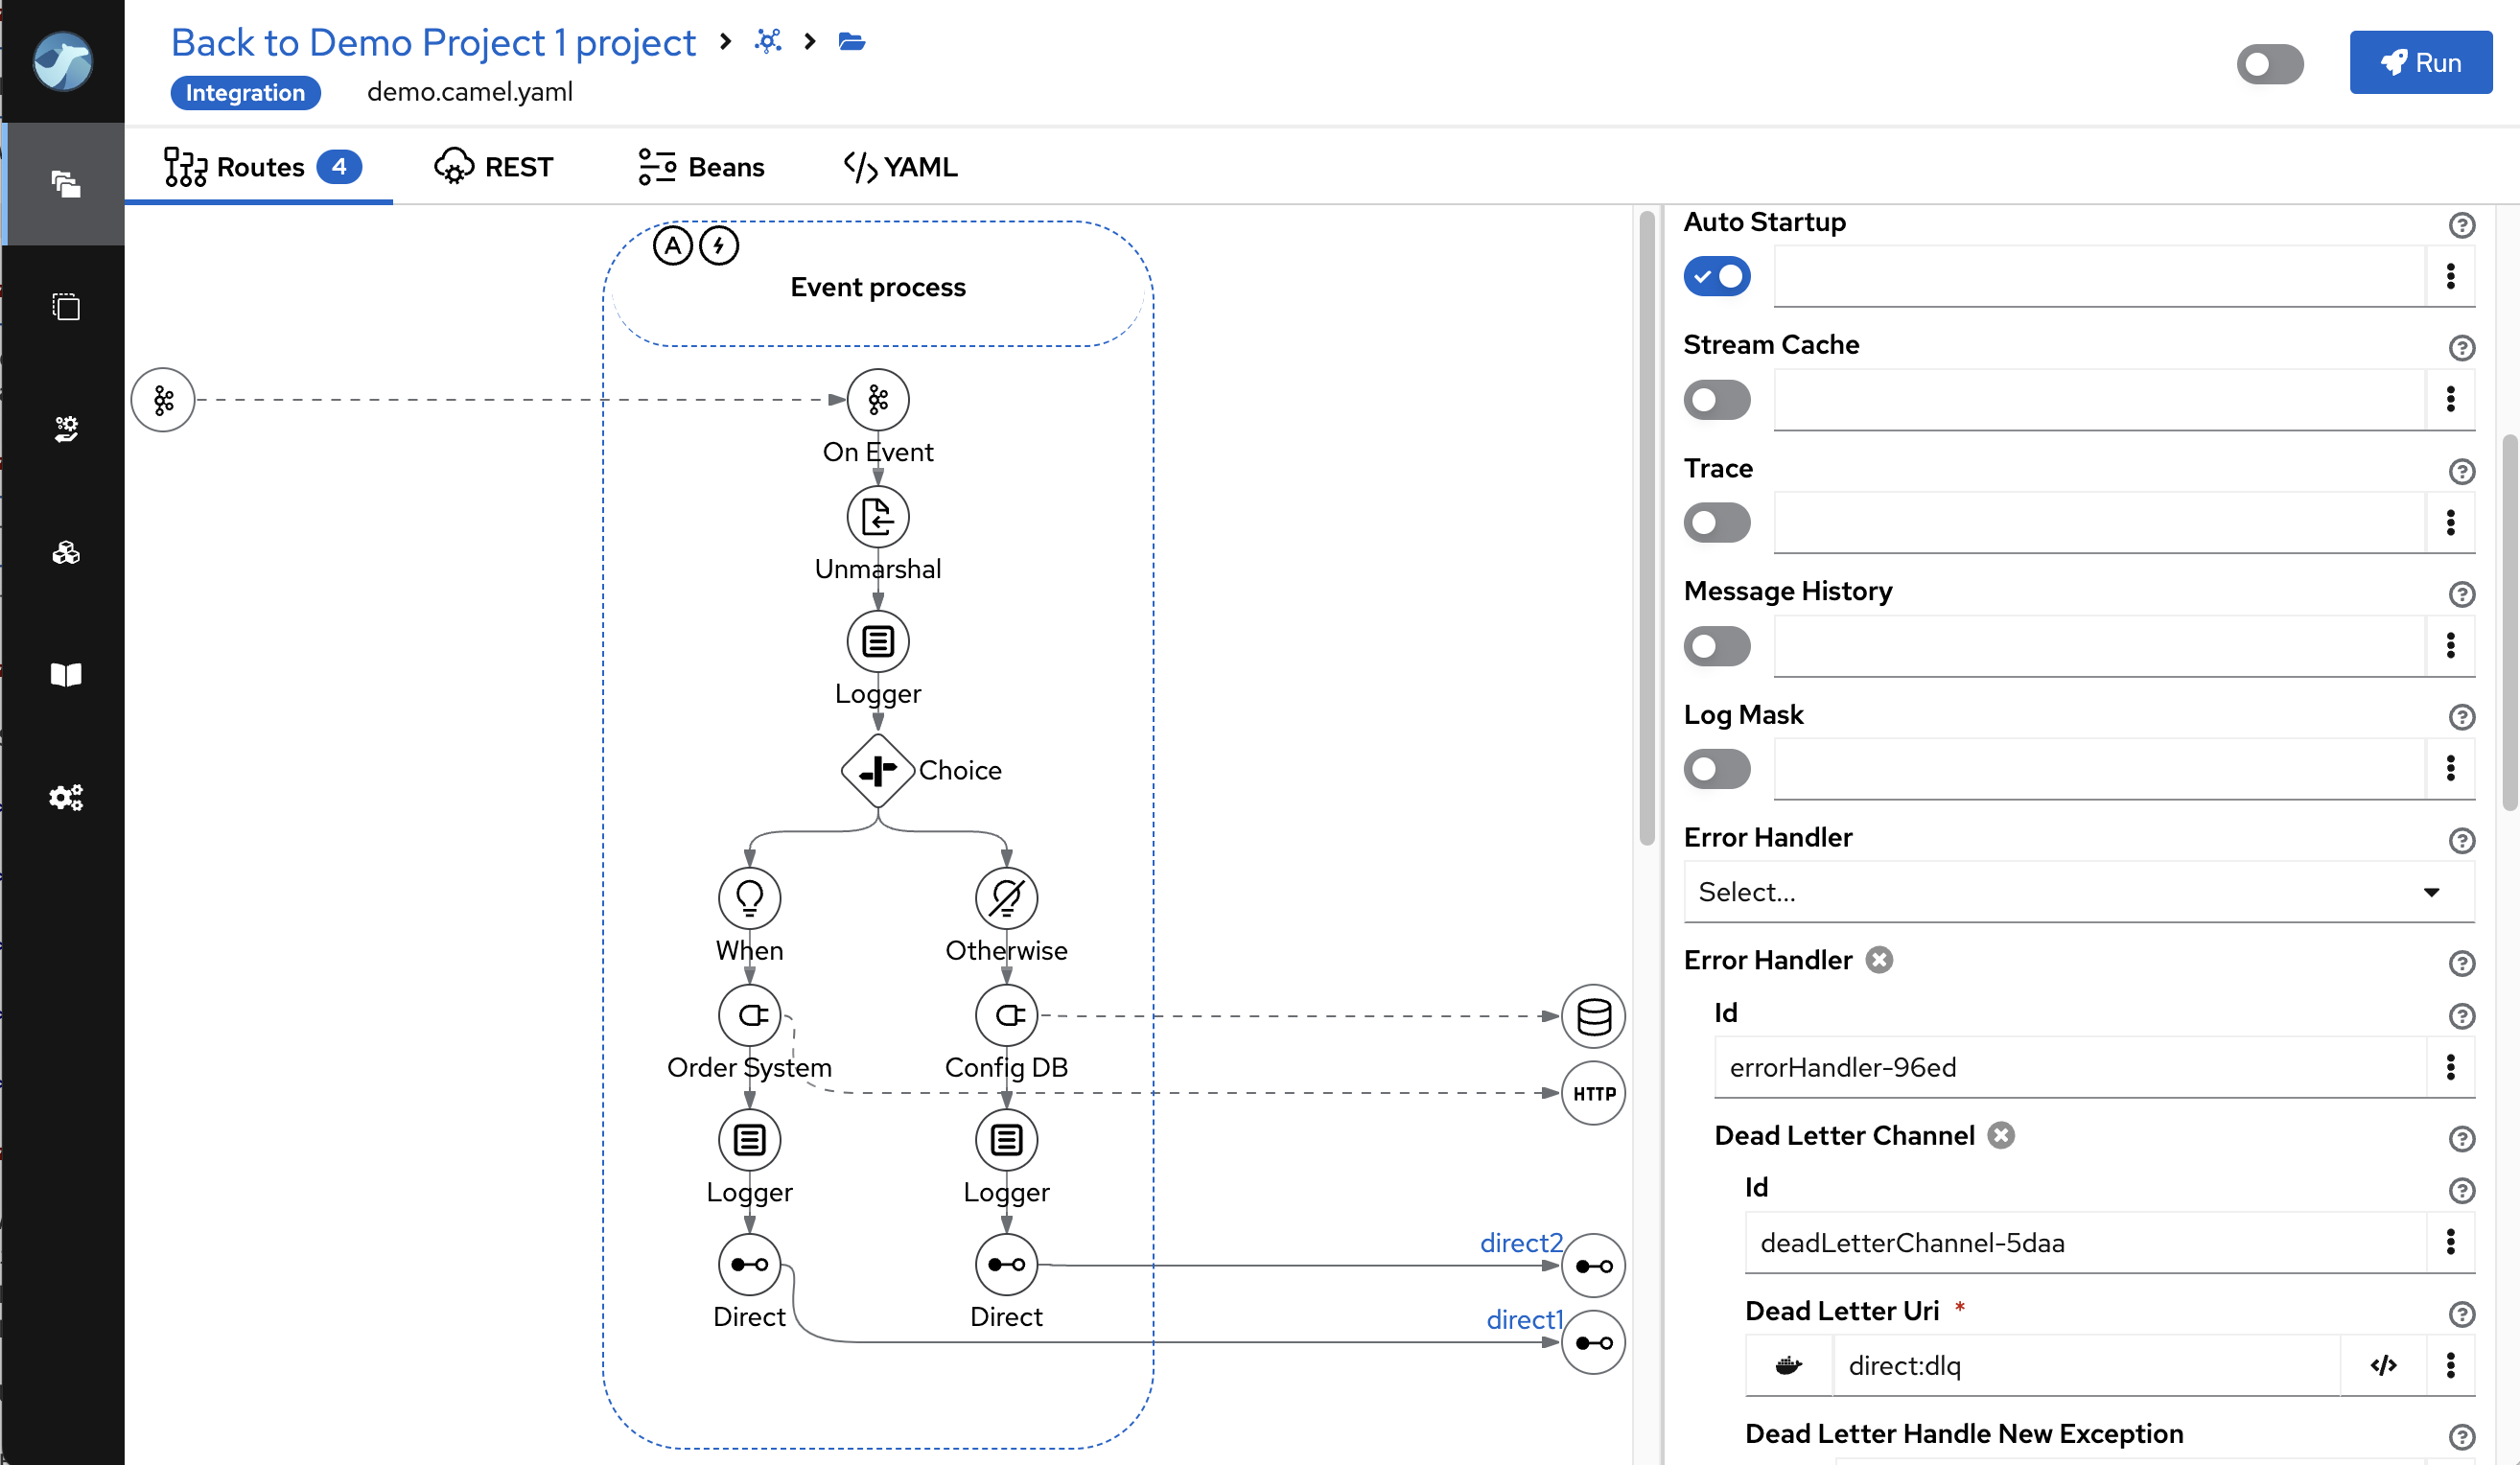Screen dimensions: 2520x1465
Task: Switch to the Beans tab
Action: [x=701, y=167]
